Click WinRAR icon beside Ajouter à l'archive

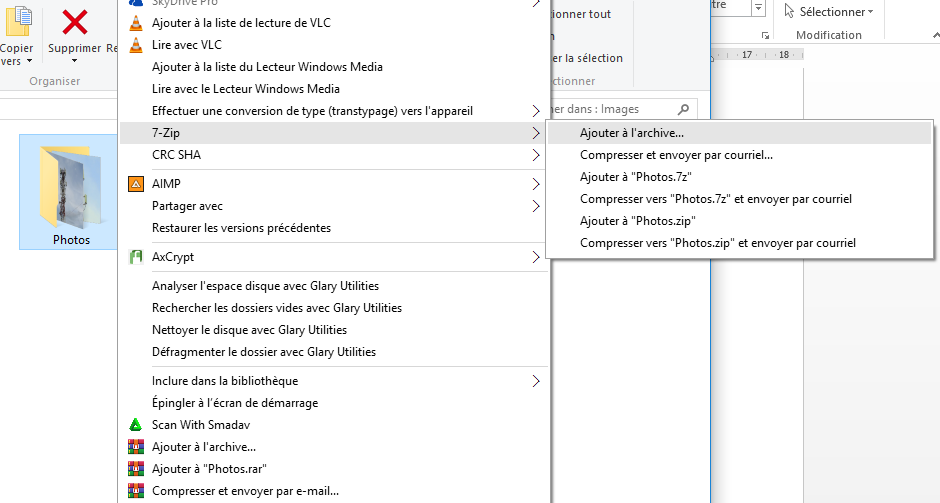click(136, 447)
